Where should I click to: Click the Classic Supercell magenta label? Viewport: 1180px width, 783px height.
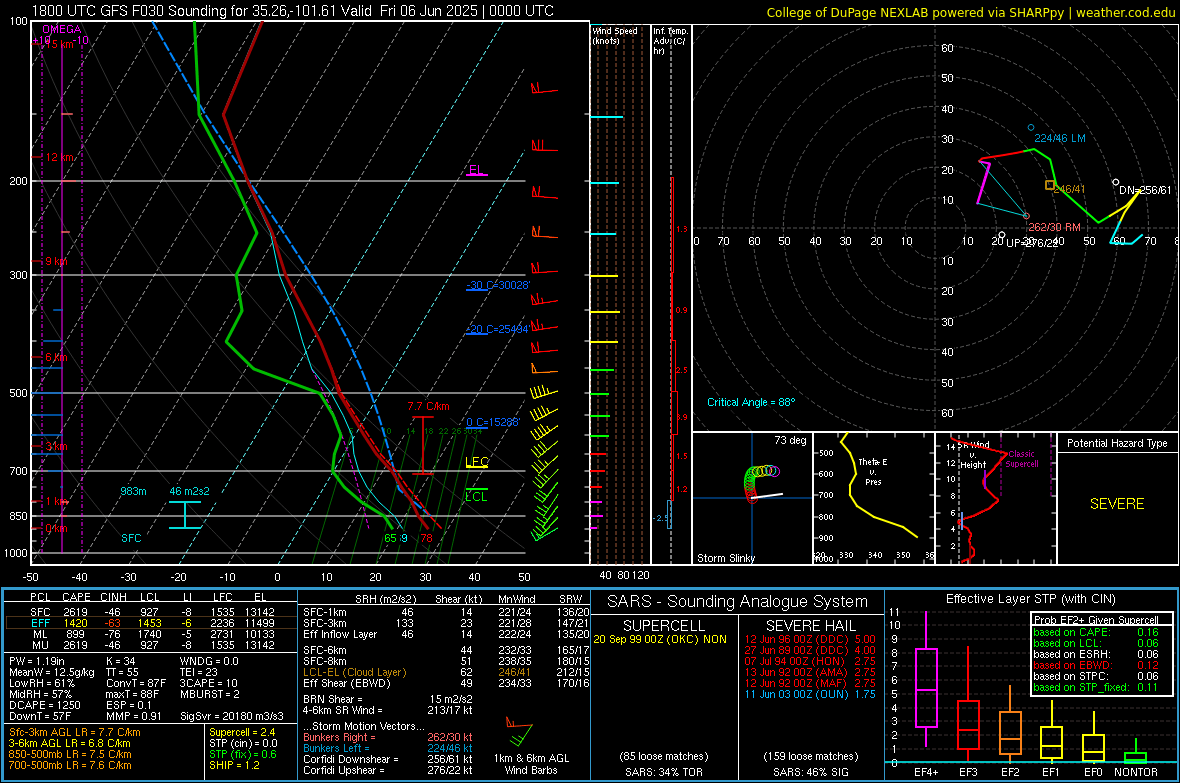point(1022,459)
